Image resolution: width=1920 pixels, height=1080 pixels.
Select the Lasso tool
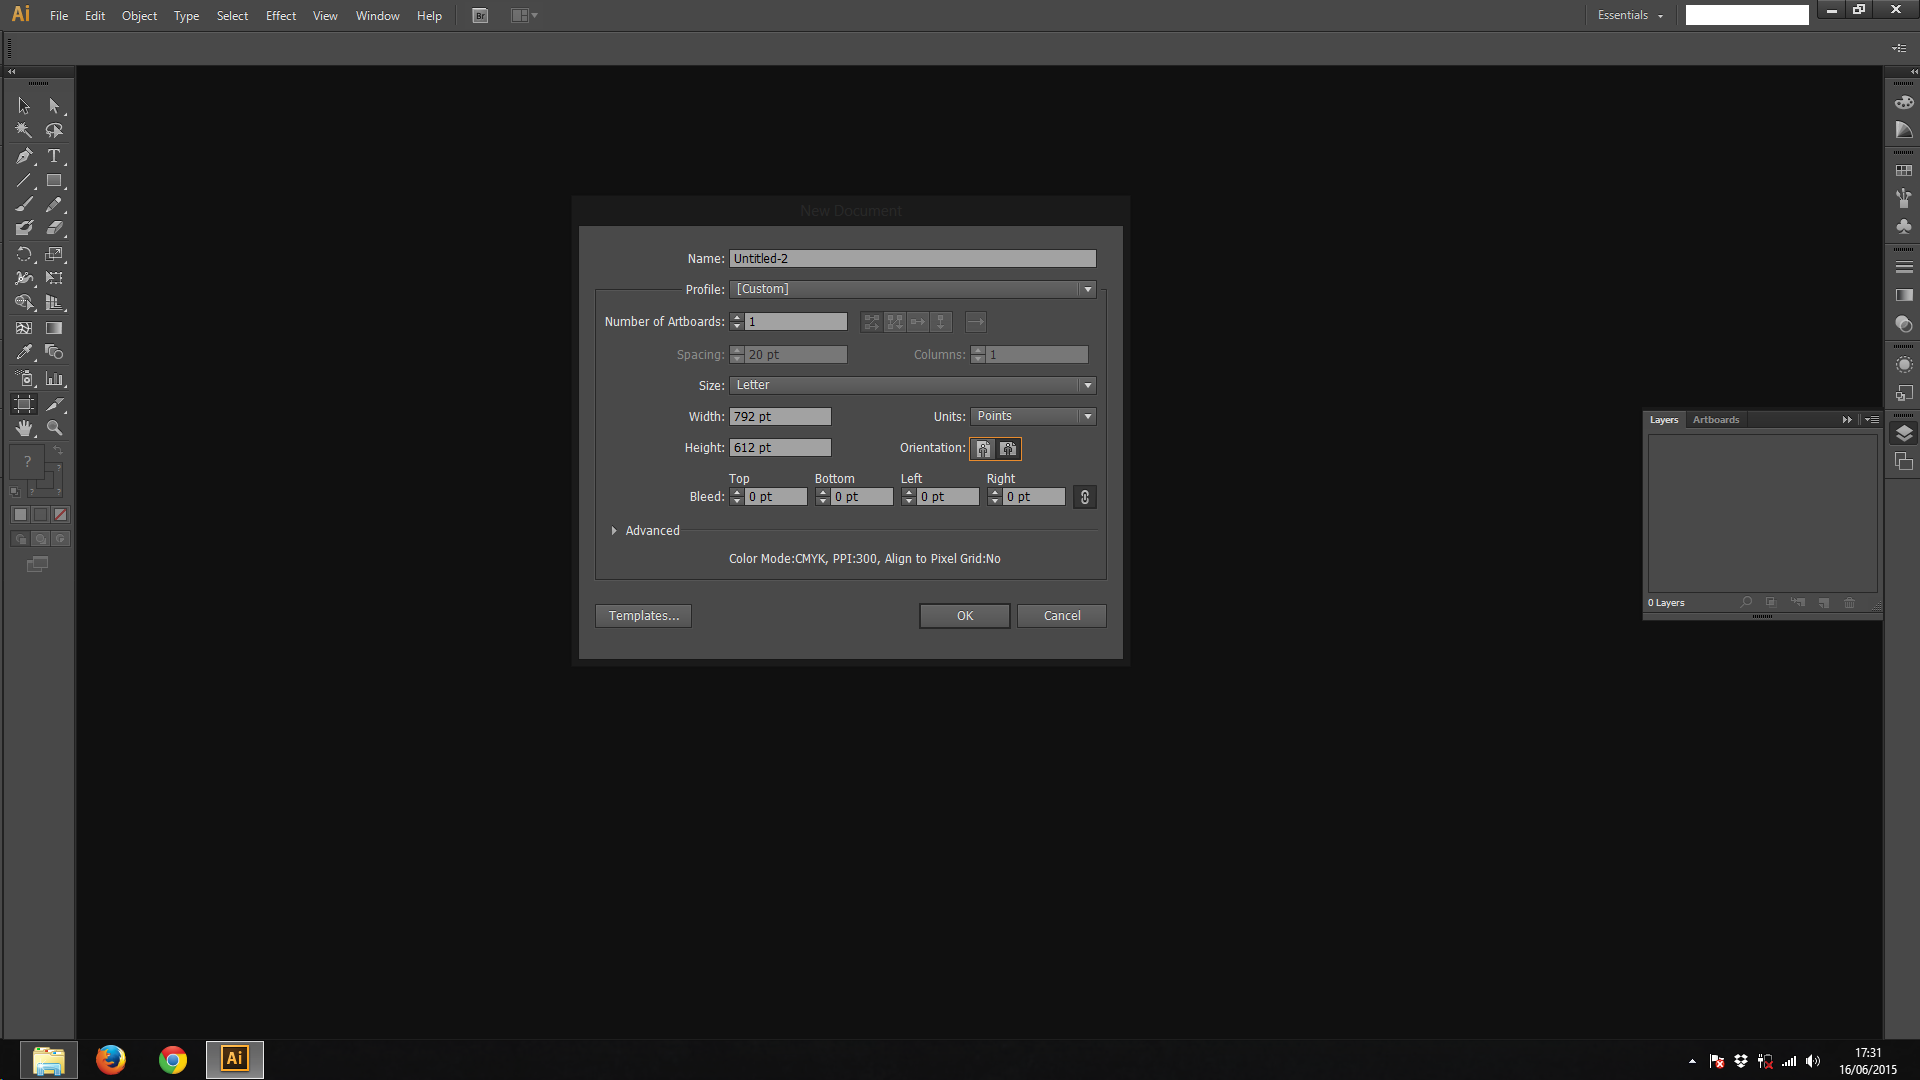(55, 130)
